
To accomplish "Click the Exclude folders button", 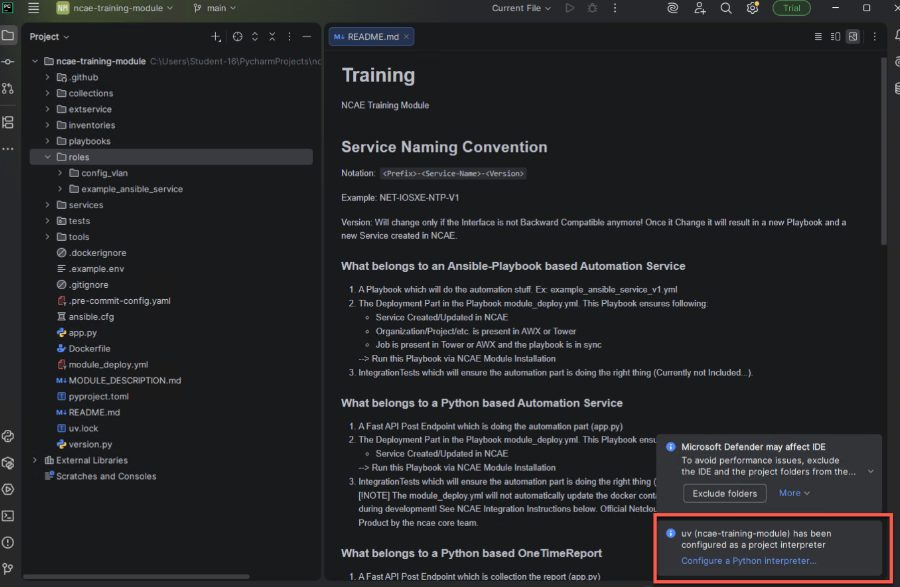I will [x=724, y=493].
